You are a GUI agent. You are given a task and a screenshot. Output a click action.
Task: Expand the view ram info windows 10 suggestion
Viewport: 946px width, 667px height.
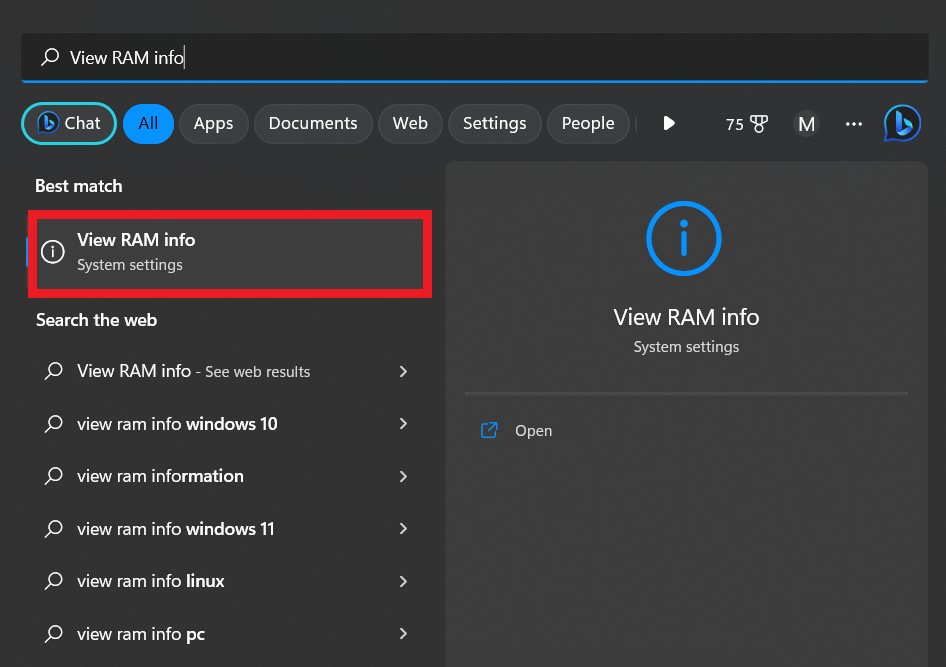(x=403, y=424)
